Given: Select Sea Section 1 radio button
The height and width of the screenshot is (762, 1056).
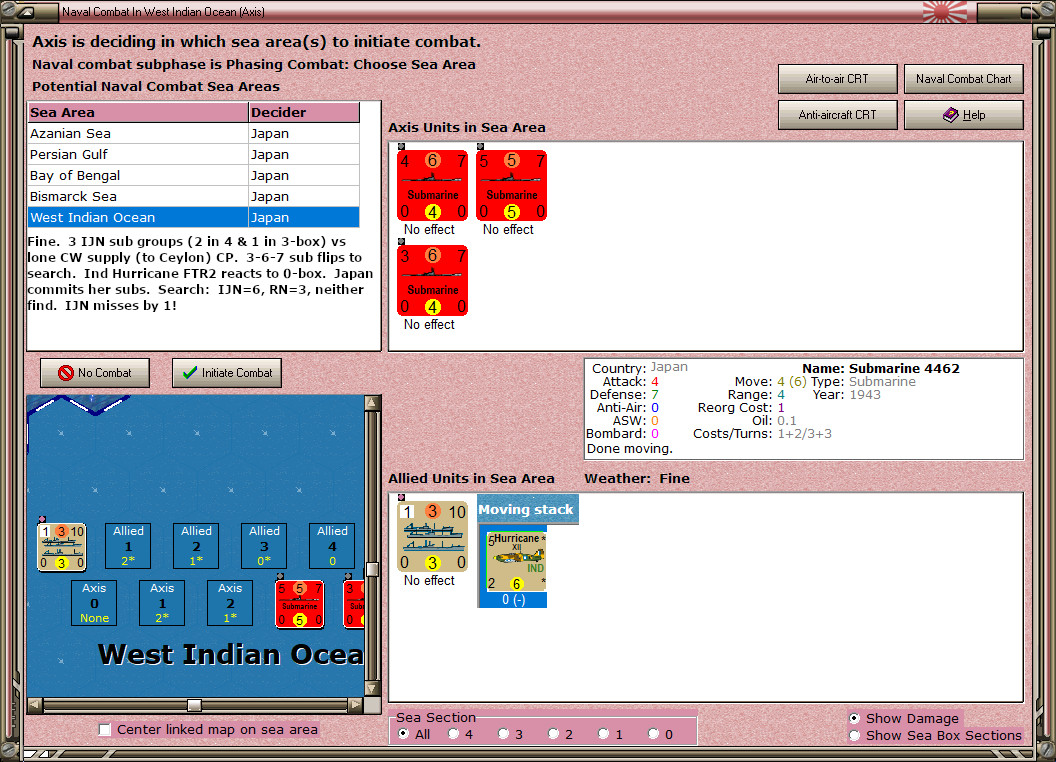Looking at the screenshot, I should 603,734.
